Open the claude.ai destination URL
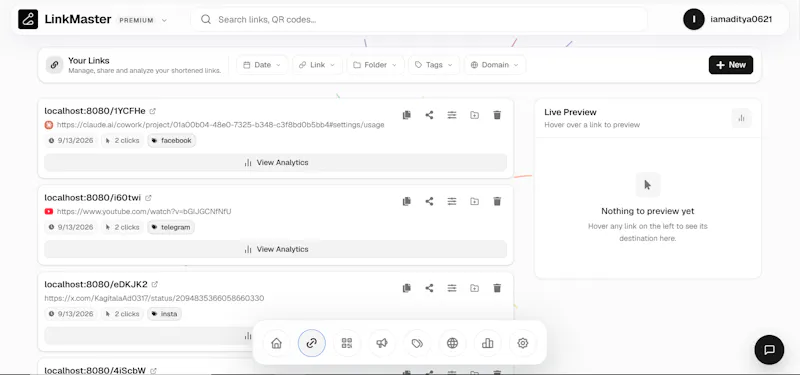This screenshot has width=800, height=375. pos(220,124)
